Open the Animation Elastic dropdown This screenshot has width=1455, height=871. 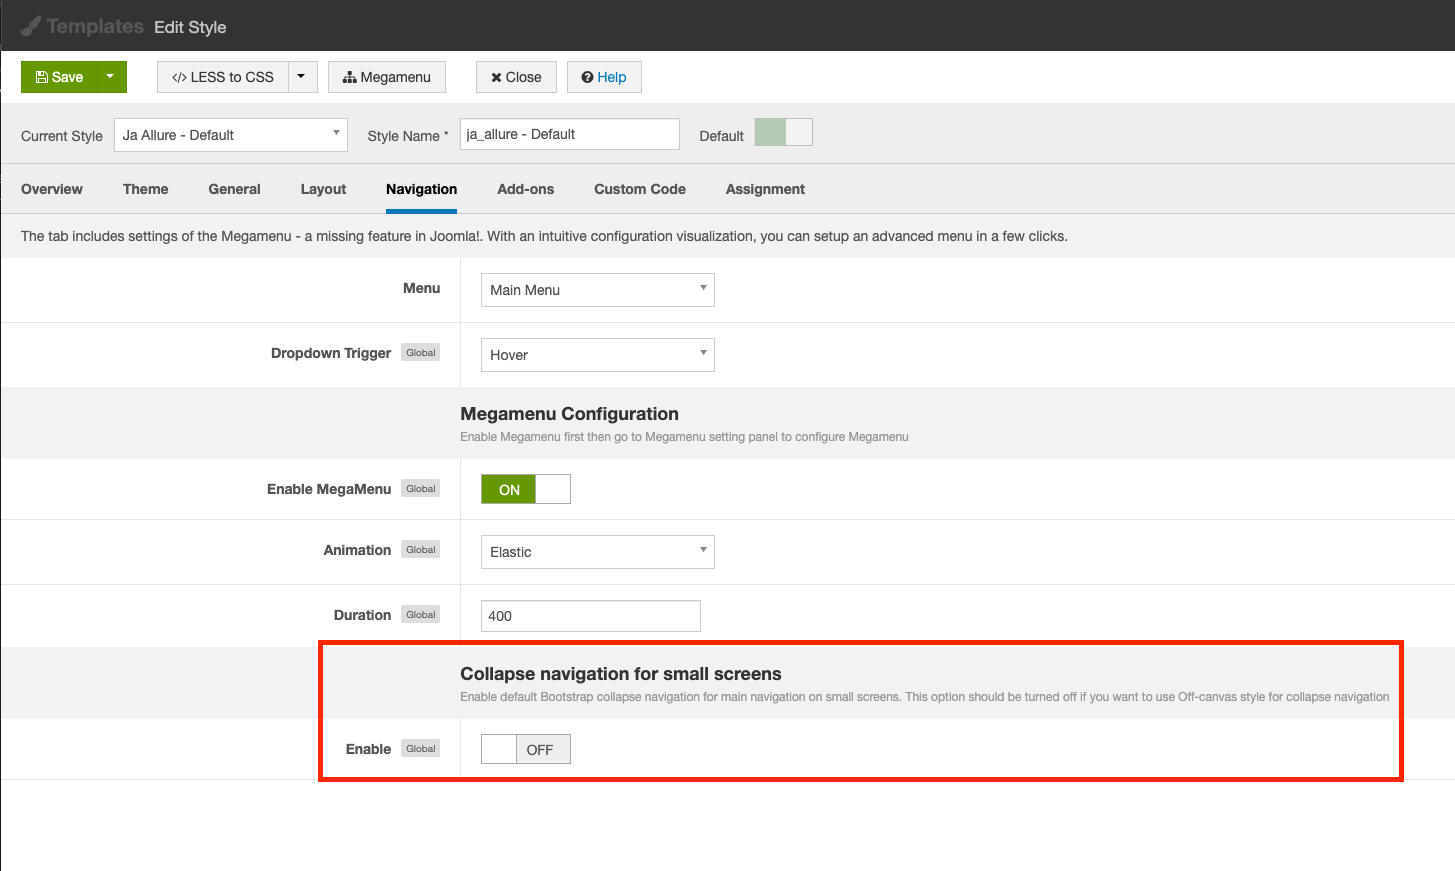597,552
